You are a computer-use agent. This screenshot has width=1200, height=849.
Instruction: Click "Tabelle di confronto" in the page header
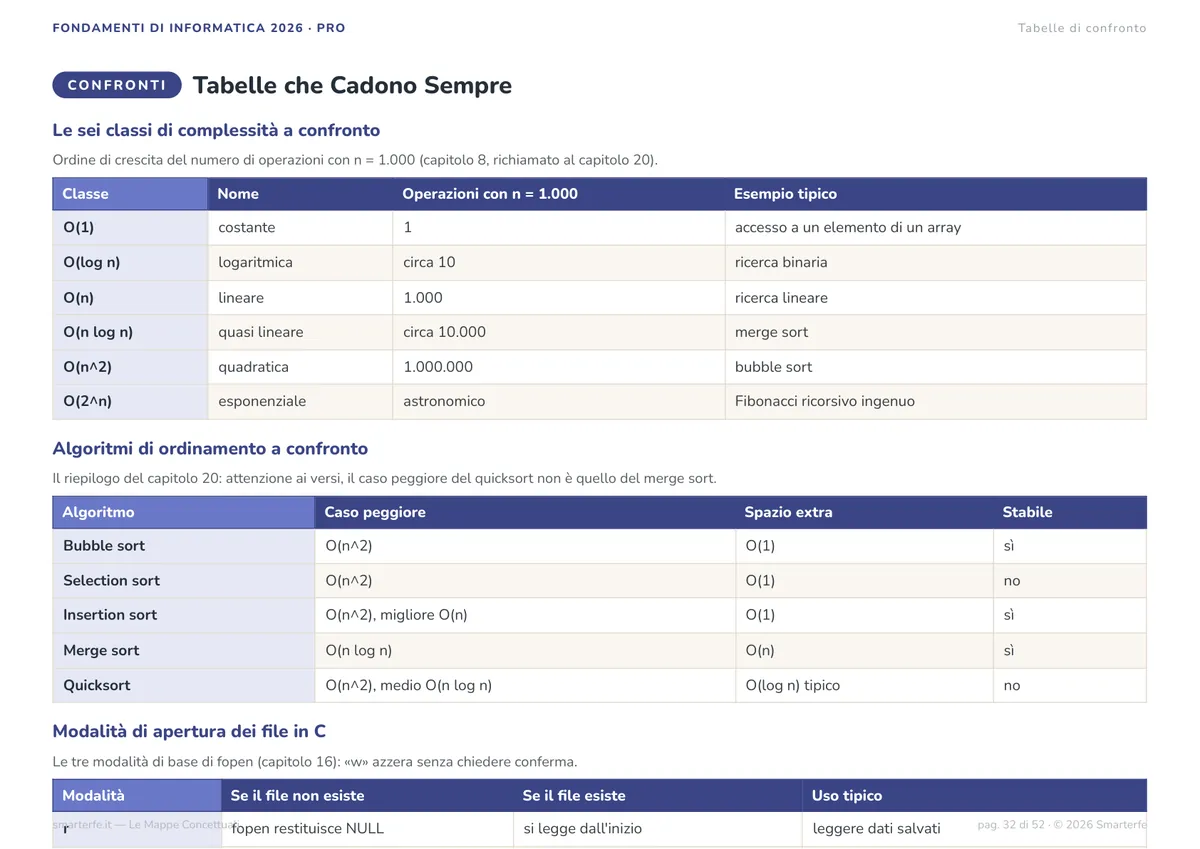point(1082,28)
